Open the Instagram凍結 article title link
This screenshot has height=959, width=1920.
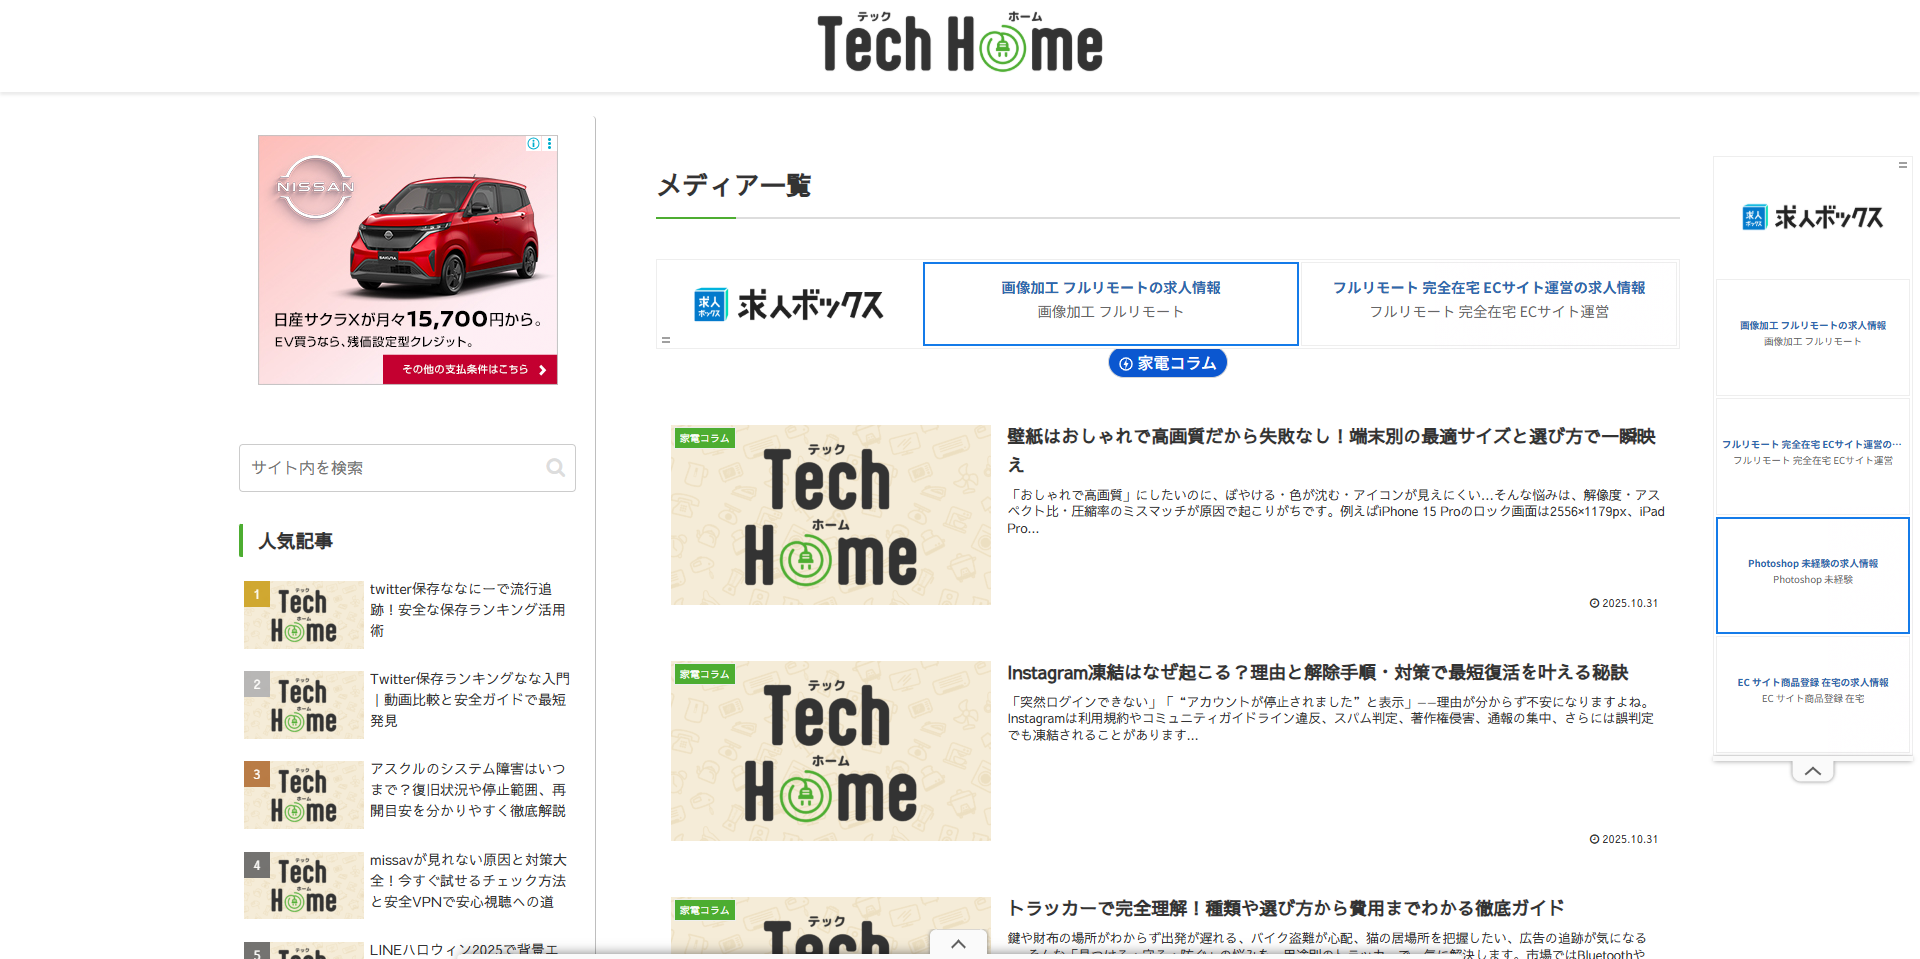1318,672
